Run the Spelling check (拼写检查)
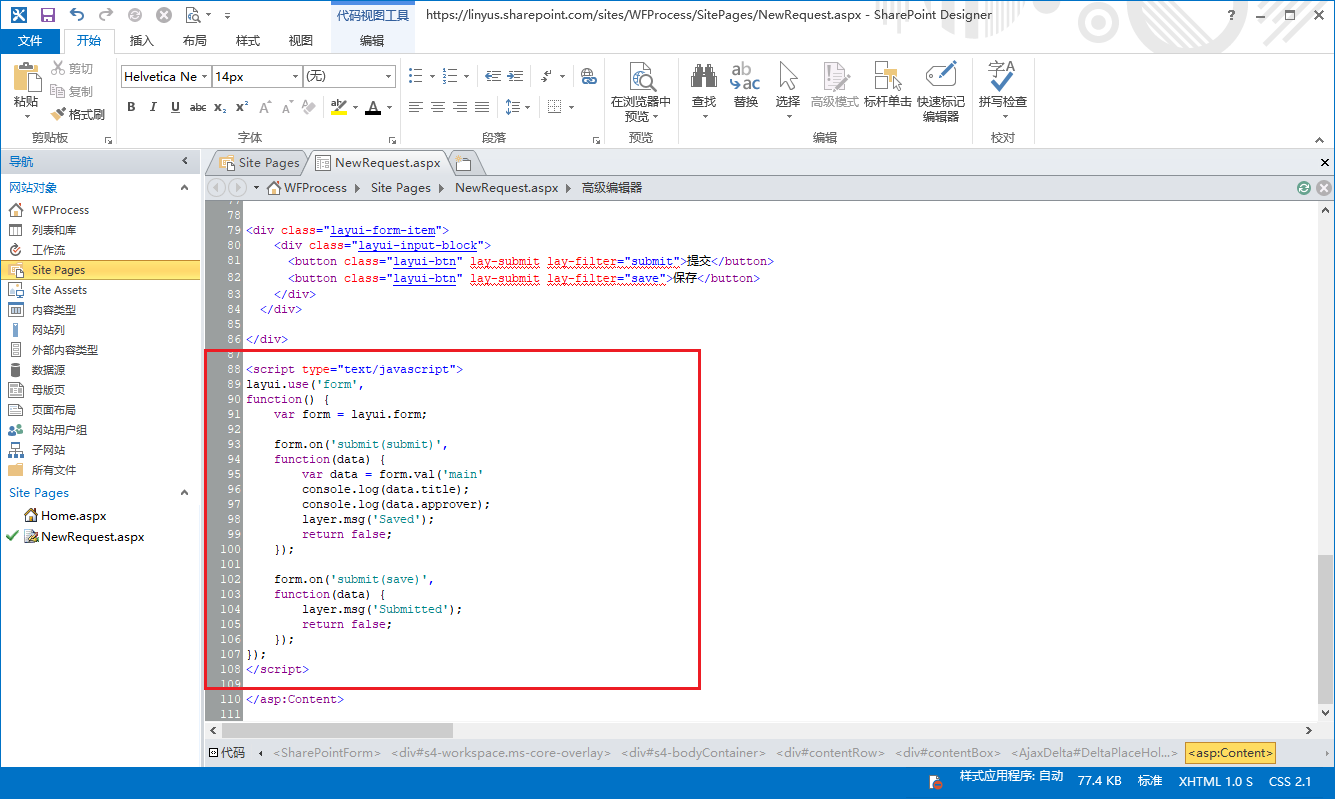 pyautogui.click(x=1002, y=86)
